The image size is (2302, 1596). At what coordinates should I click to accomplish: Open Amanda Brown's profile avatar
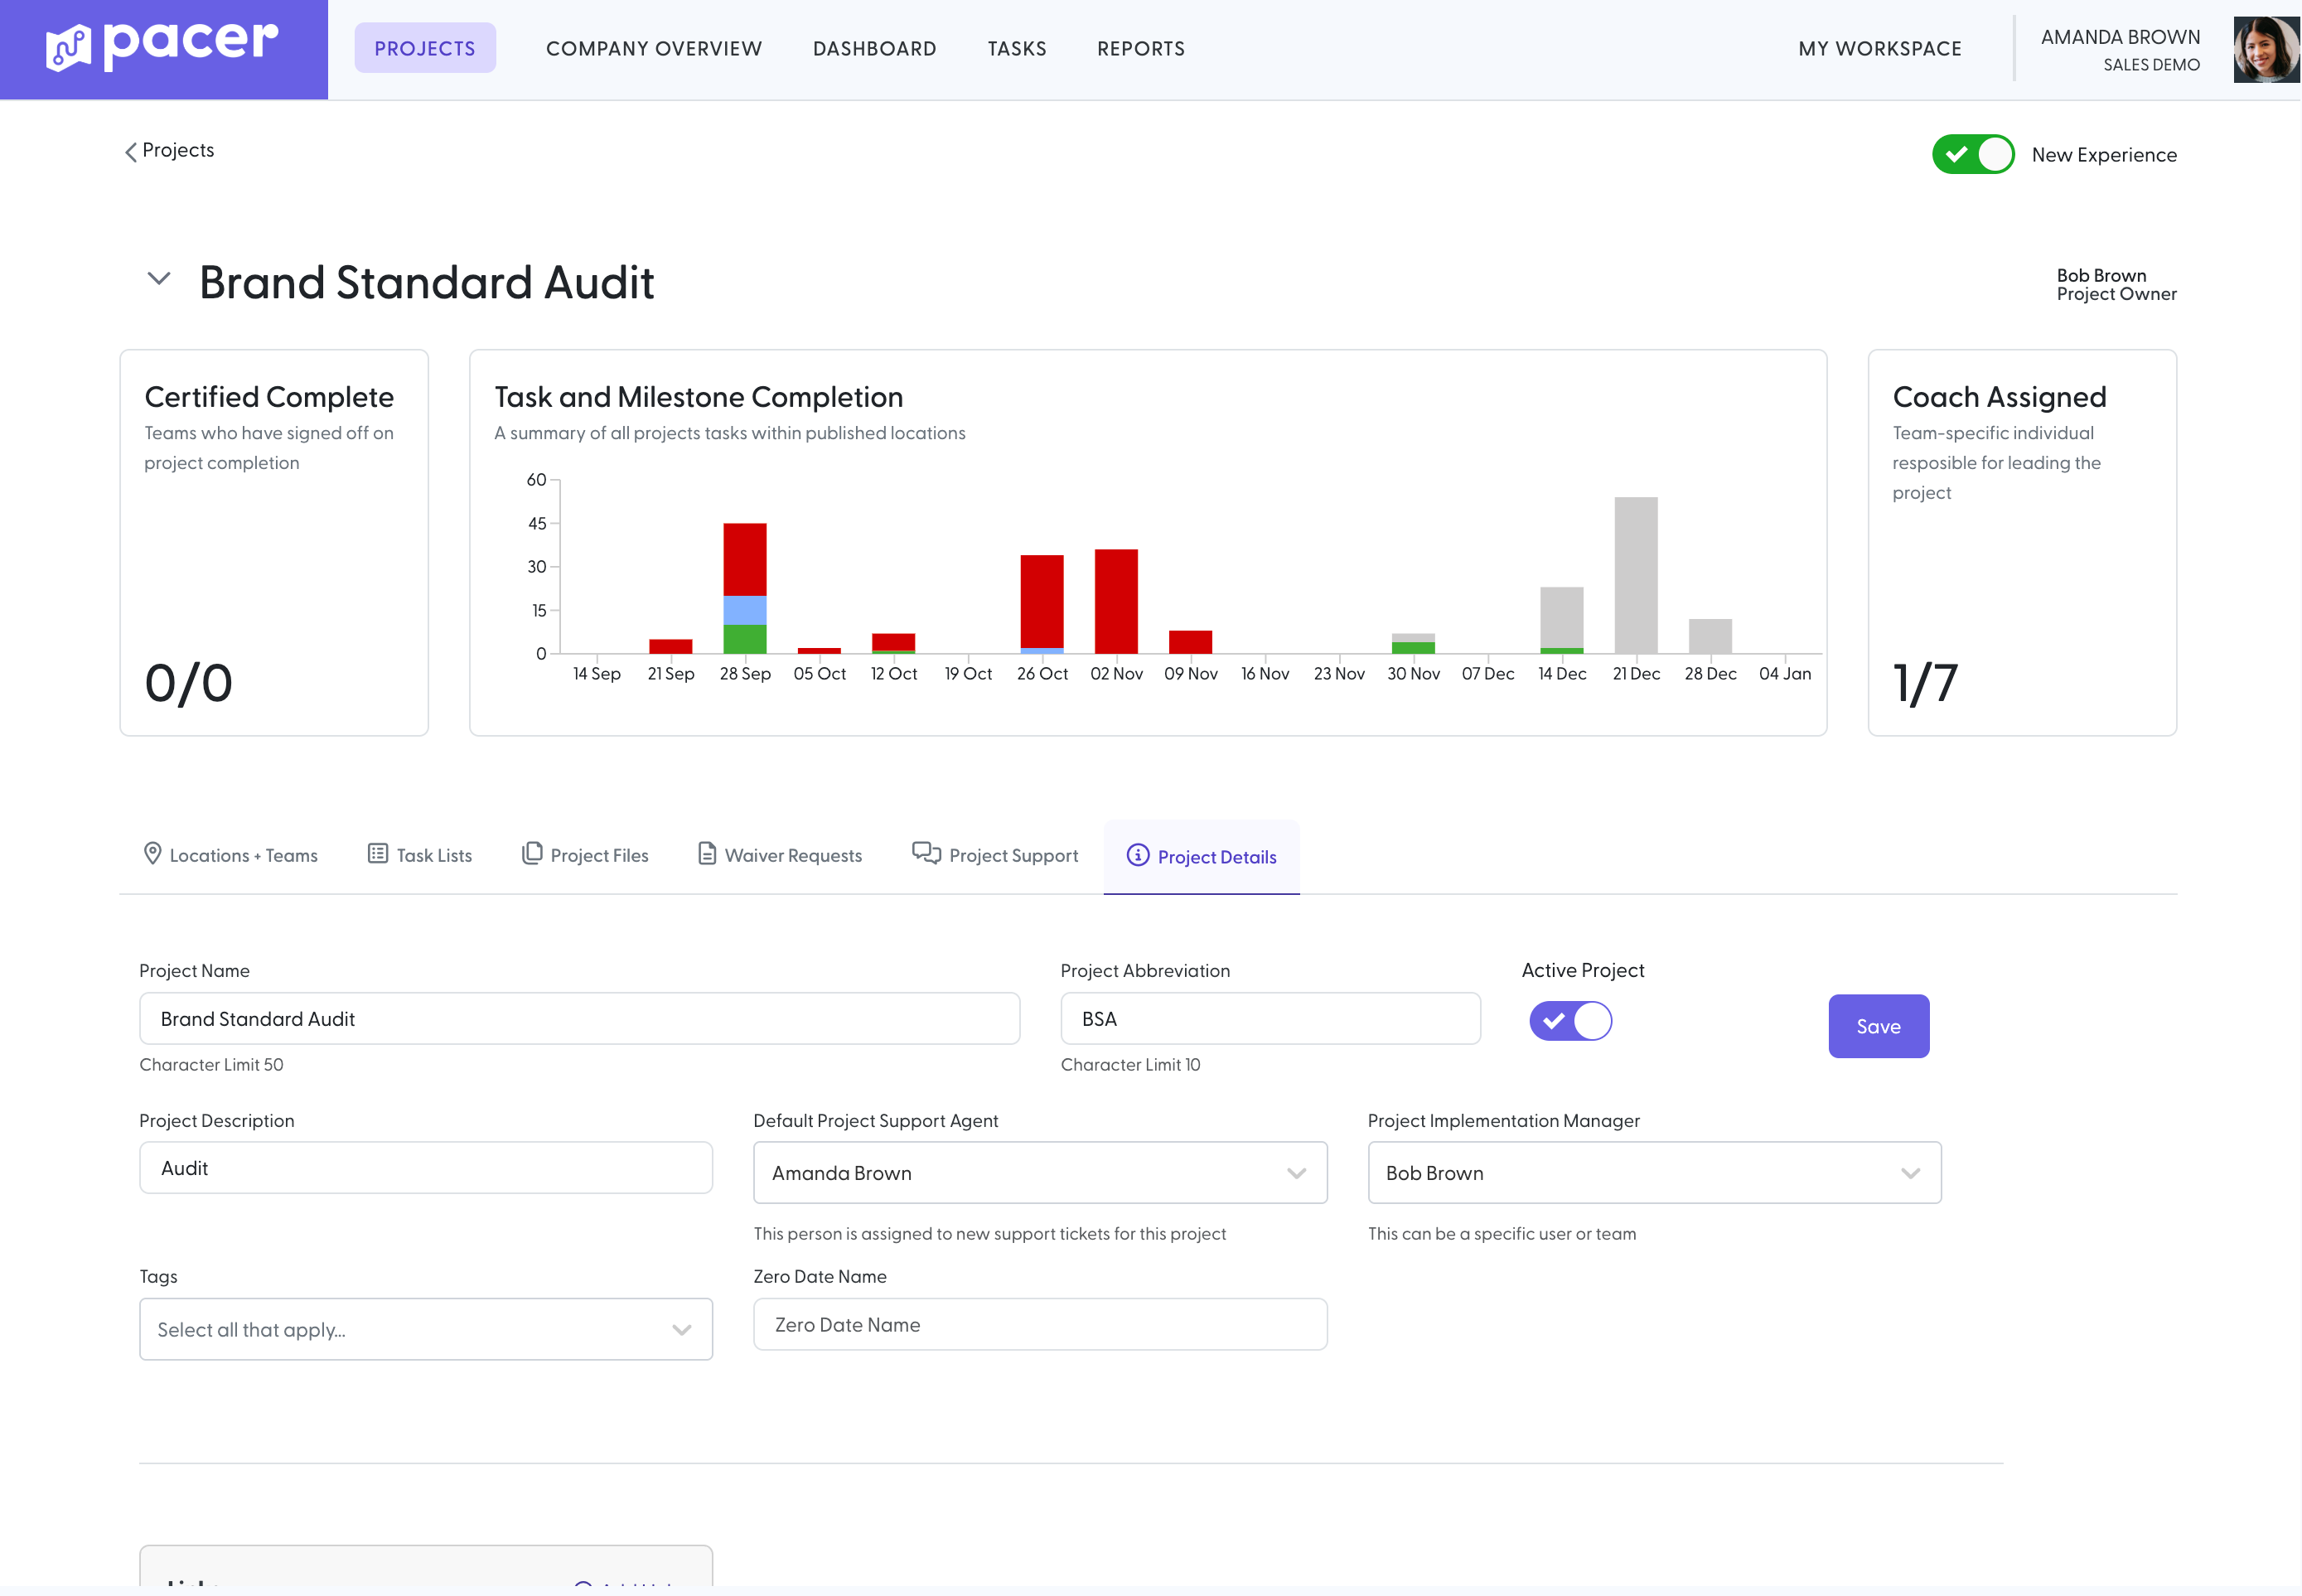(x=2266, y=49)
